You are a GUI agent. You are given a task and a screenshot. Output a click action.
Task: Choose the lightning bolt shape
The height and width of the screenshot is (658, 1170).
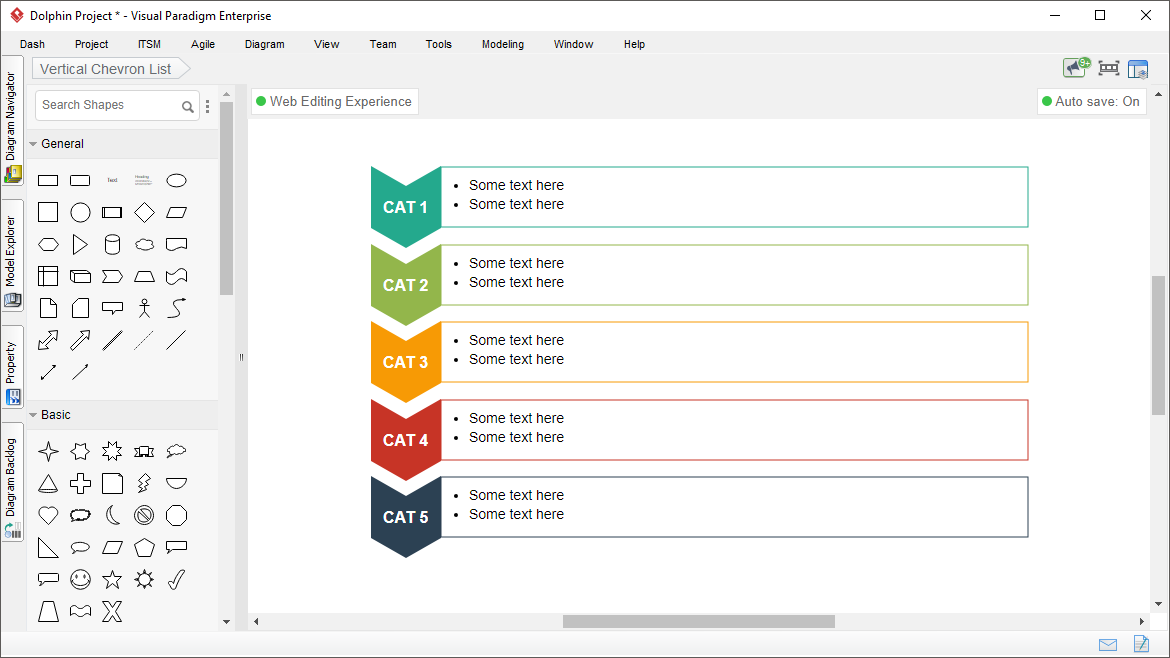pos(144,483)
